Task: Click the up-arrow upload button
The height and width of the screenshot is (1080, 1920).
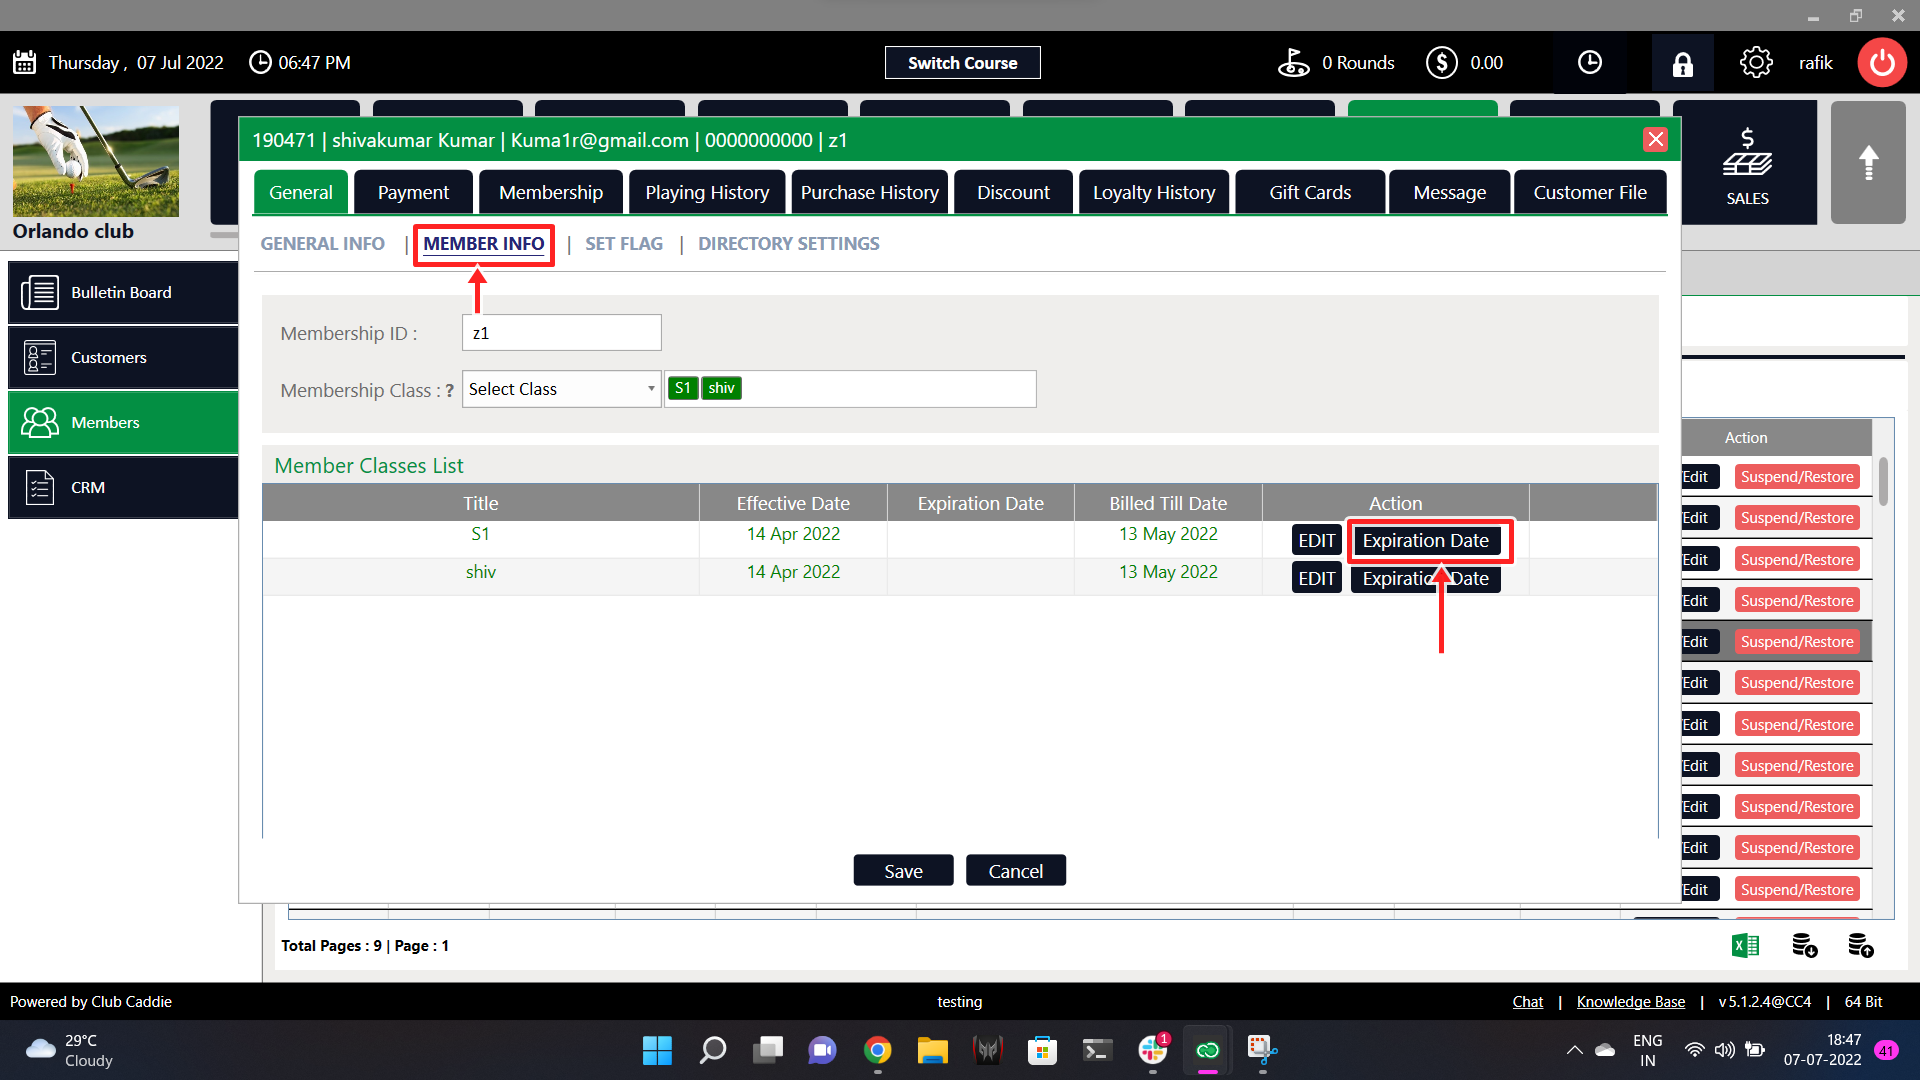Action: 1868,163
